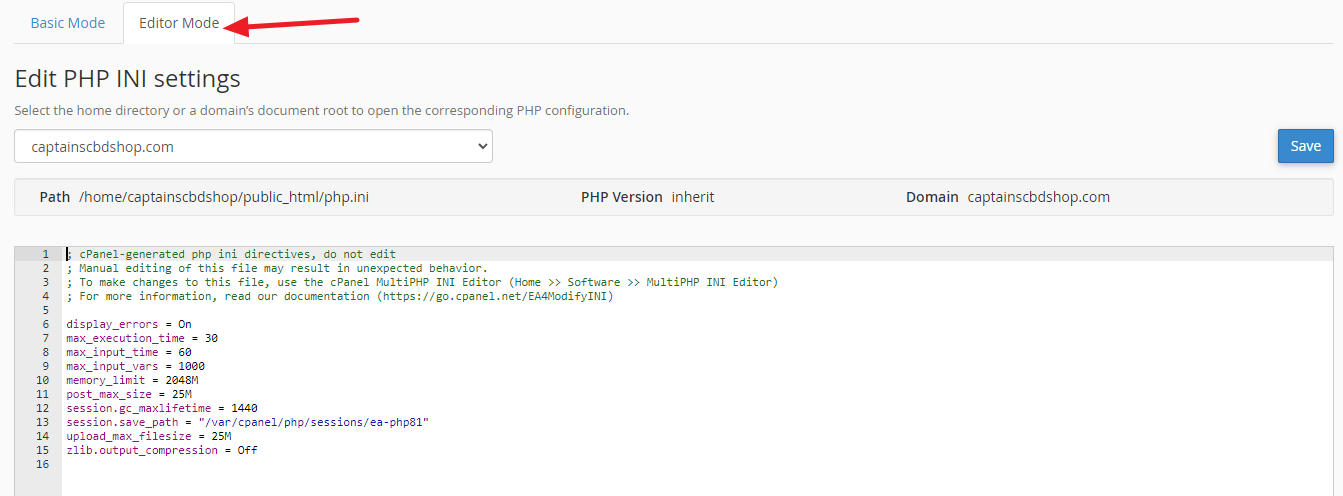Screen dimensions: 1343x496
Task: Click the session.save_path directive line
Action: [247, 422]
